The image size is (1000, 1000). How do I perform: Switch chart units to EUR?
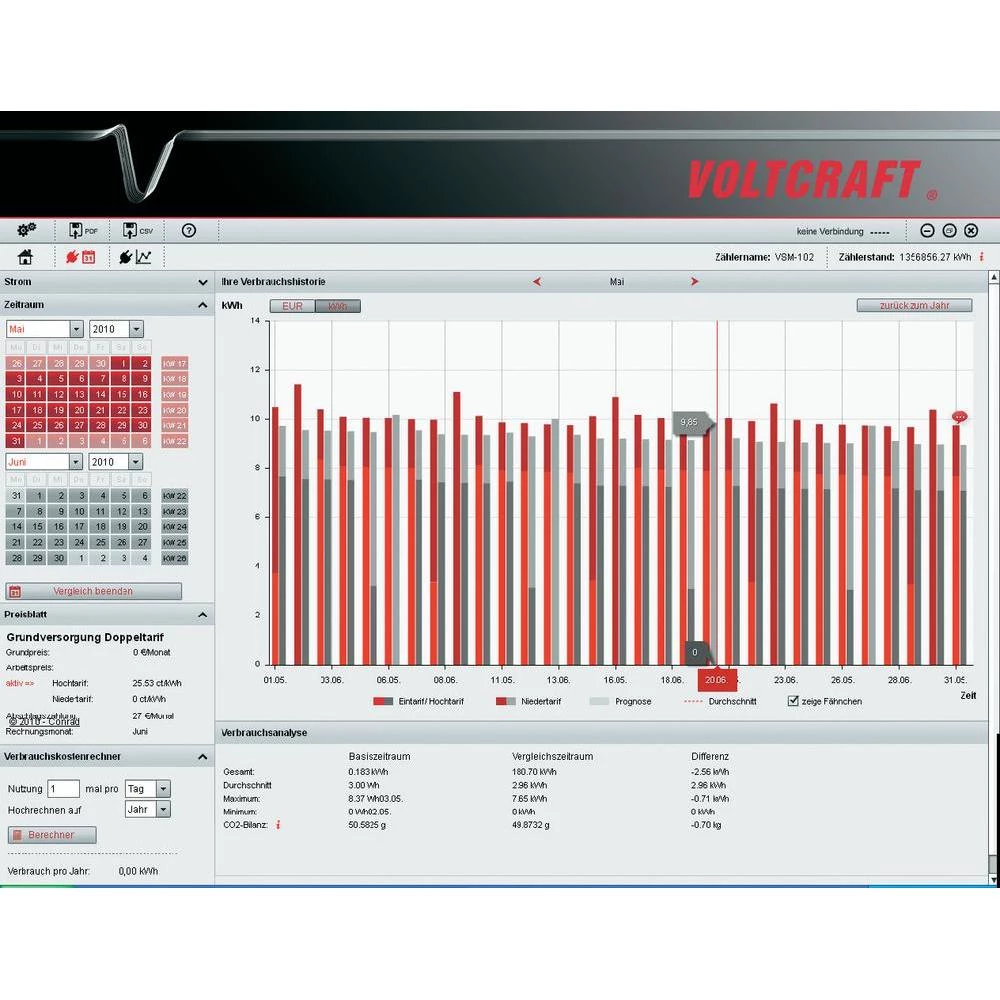point(292,306)
